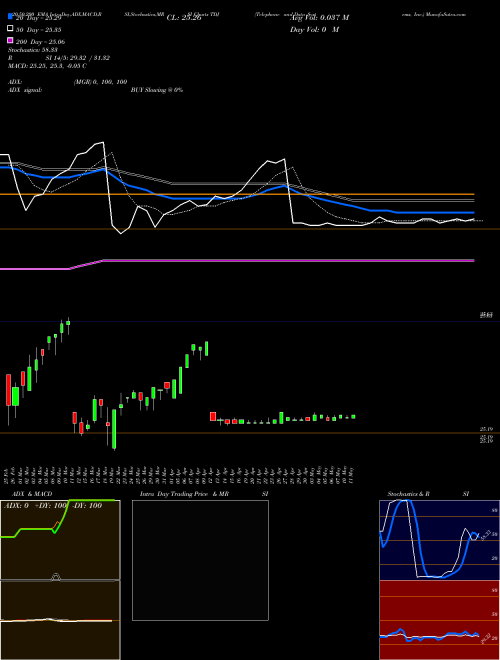This screenshot has width=500, height=660.
Task: Select the '50 Day = 25.35' legend text
Action: 38,30
